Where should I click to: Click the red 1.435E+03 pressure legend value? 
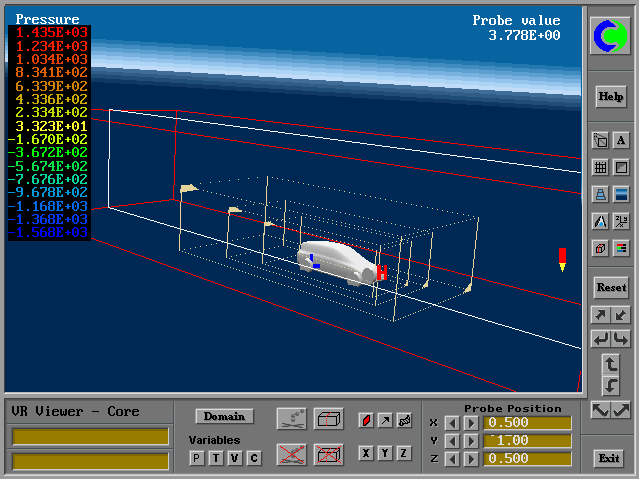(x=50, y=33)
